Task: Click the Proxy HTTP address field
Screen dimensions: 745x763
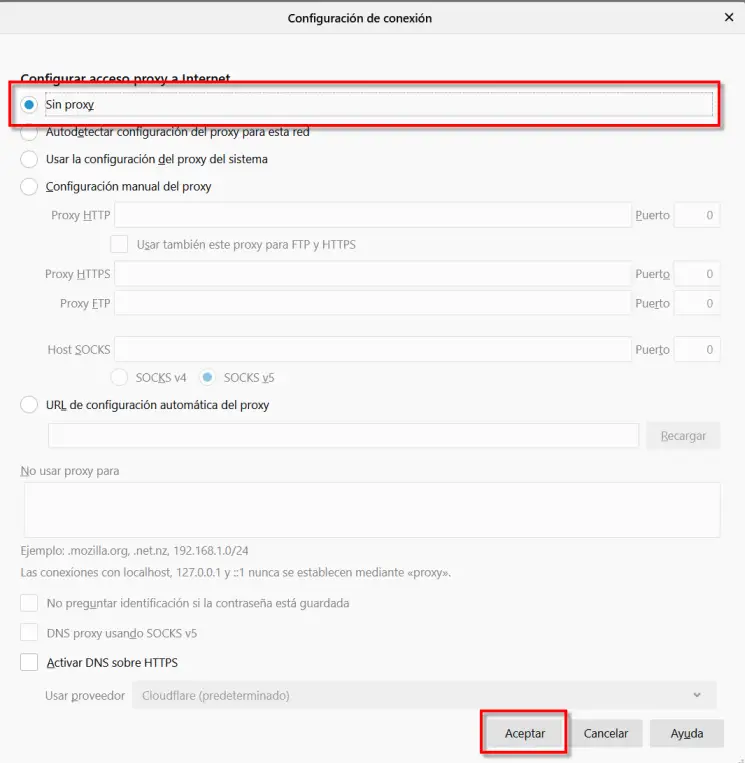Action: [372, 215]
